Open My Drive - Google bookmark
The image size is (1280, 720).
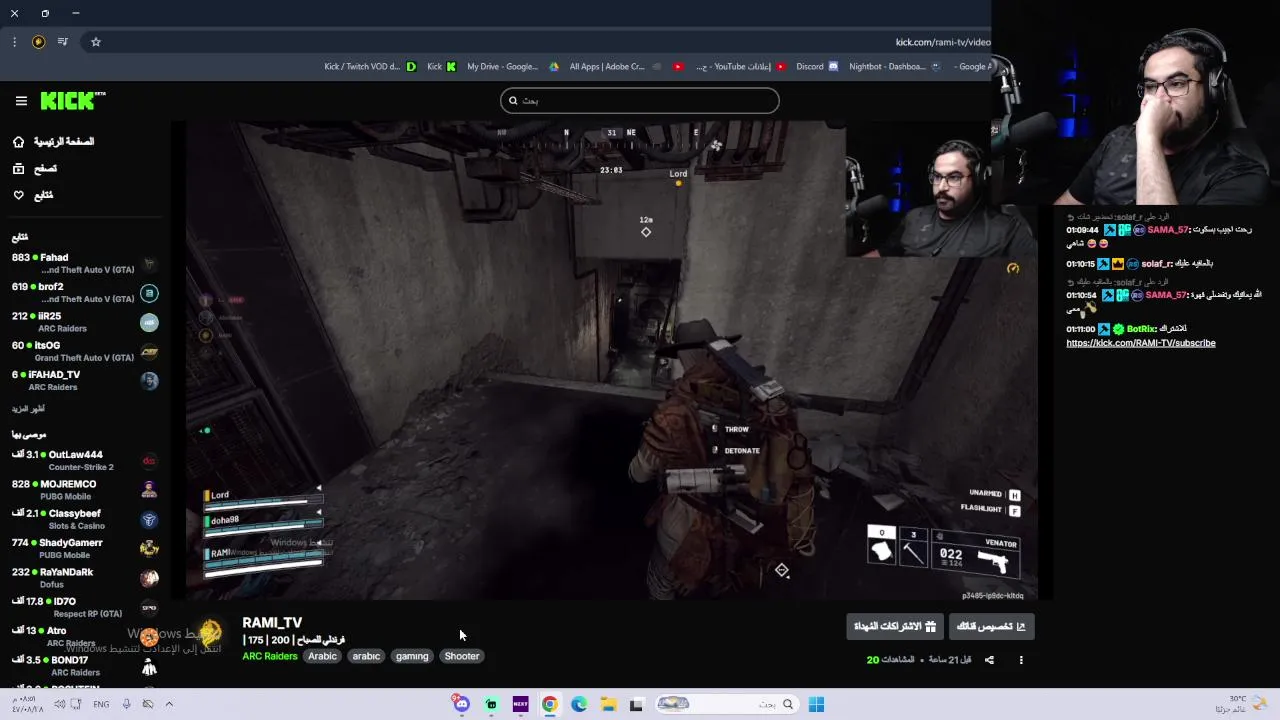pyautogui.click(x=513, y=67)
